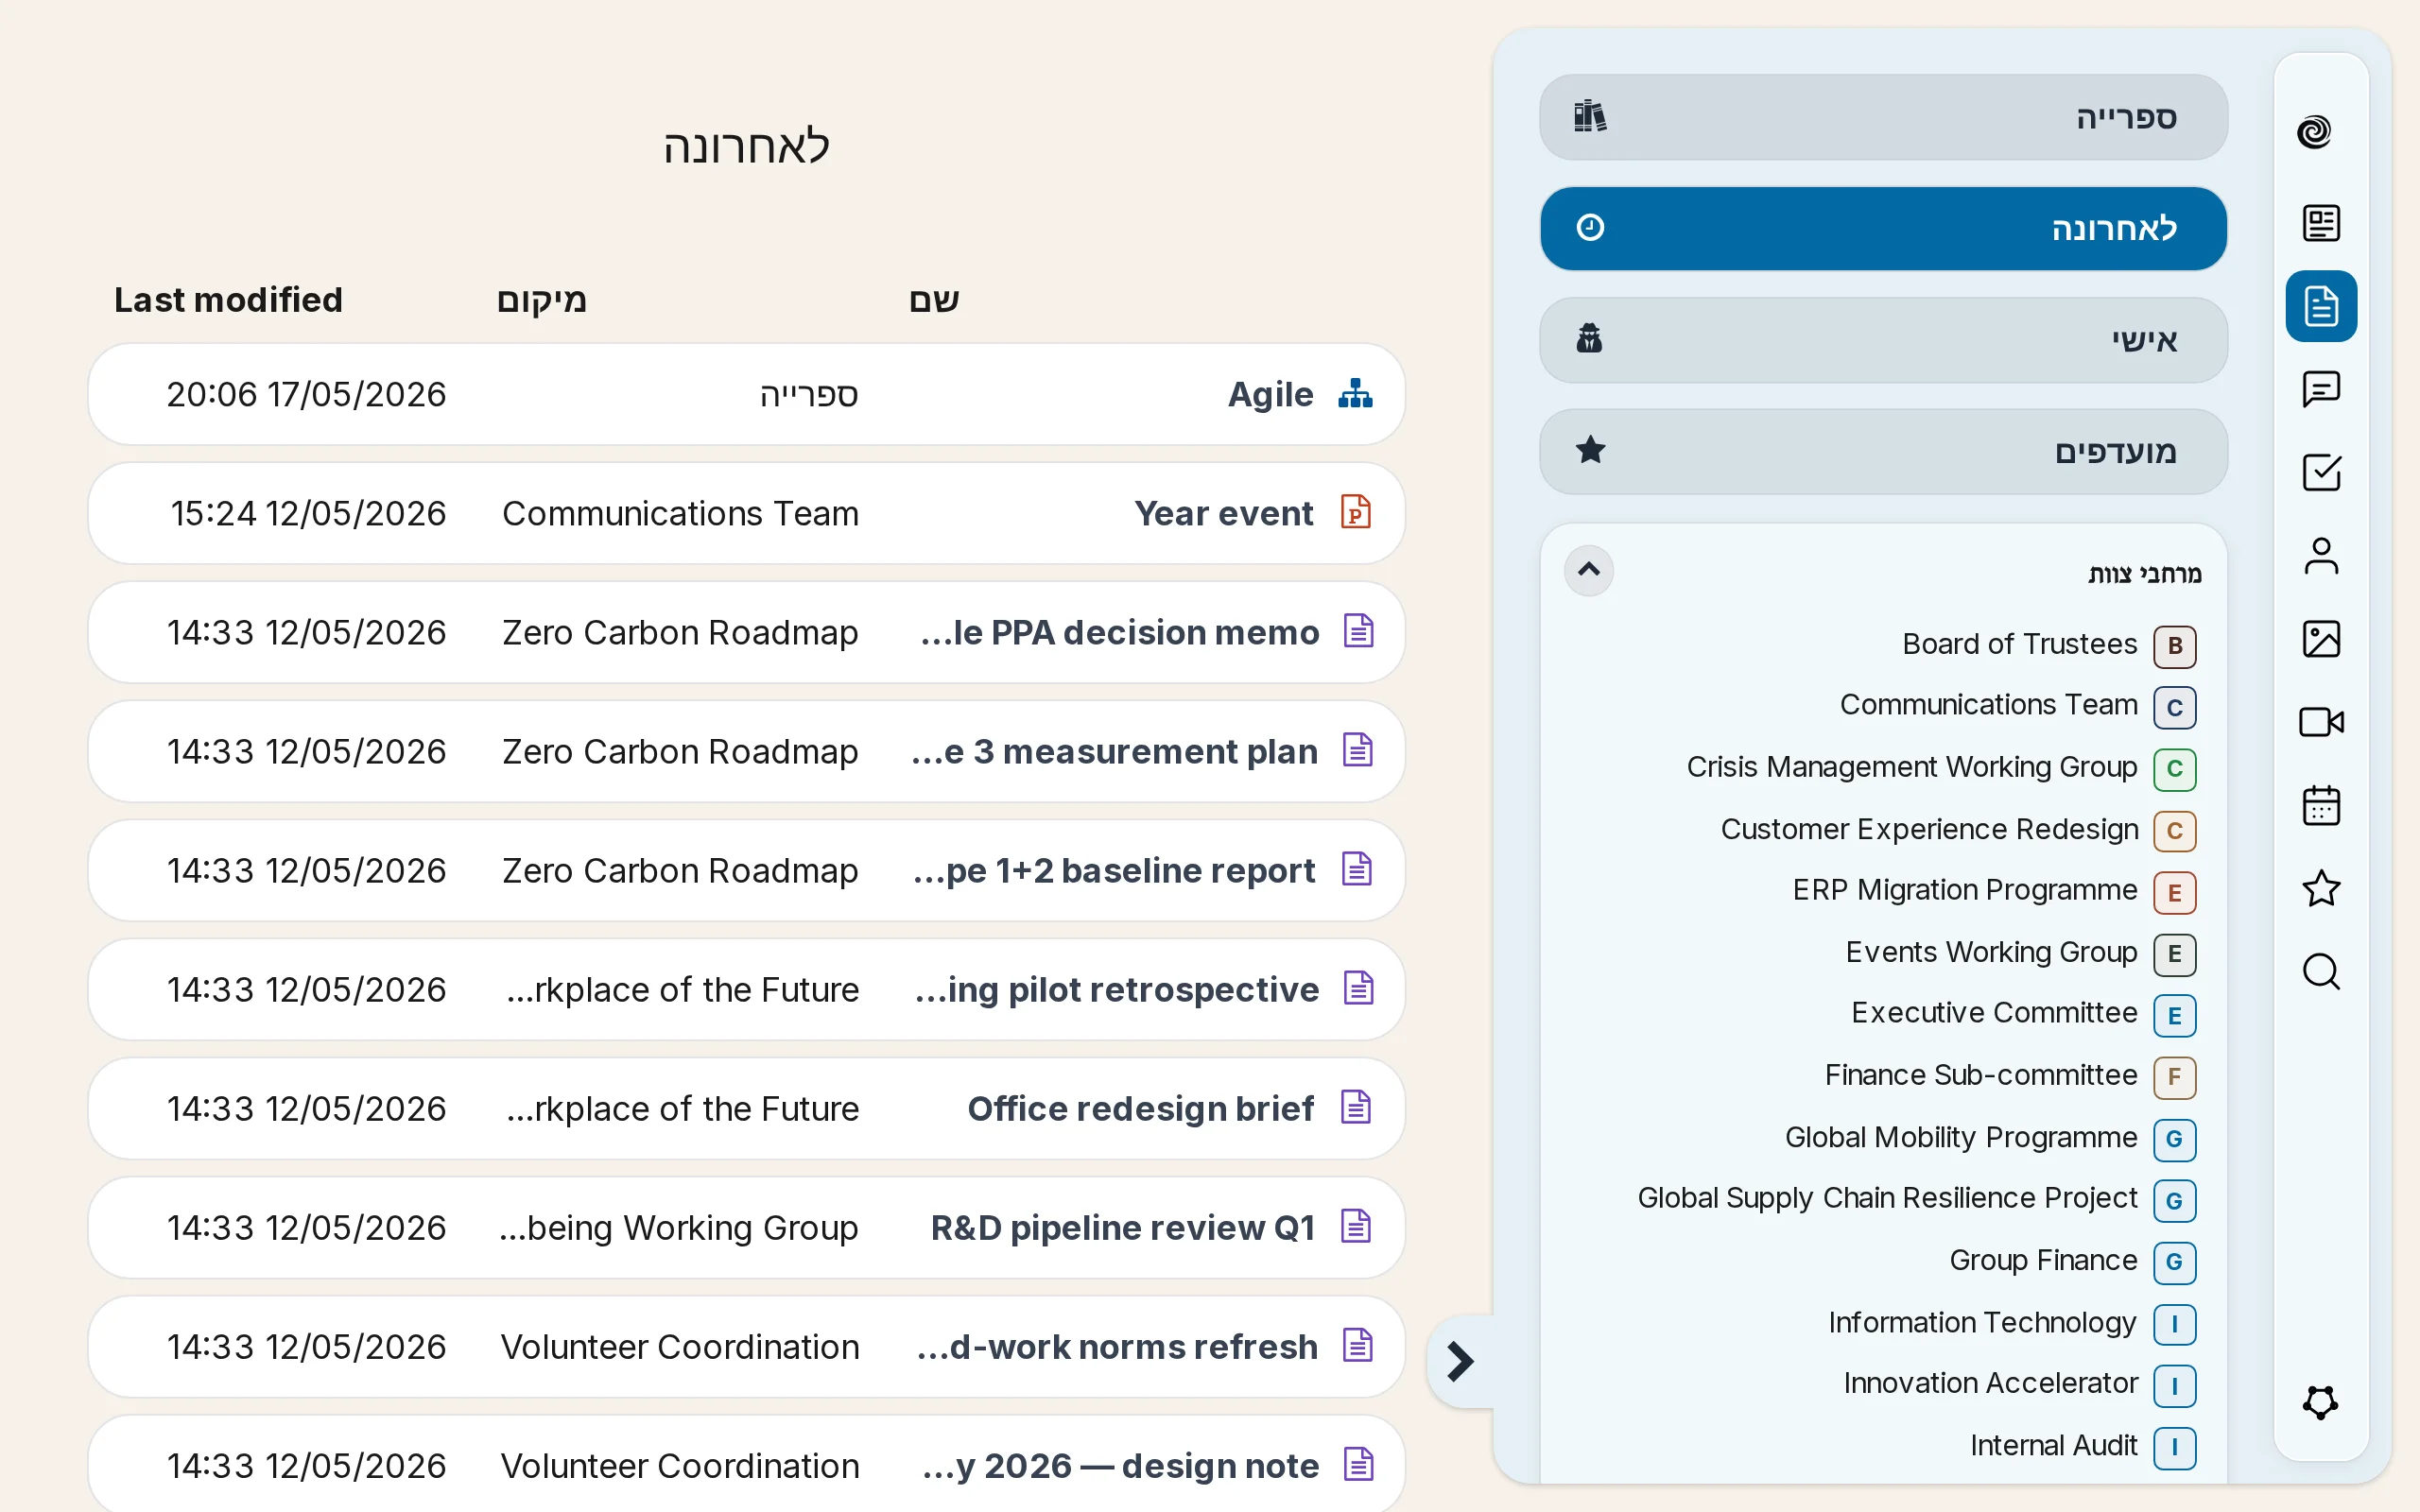Open the calendar icon in sidebar
Image resolution: width=2420 pixels, height=1512 pixels.
click(2320, 805)
